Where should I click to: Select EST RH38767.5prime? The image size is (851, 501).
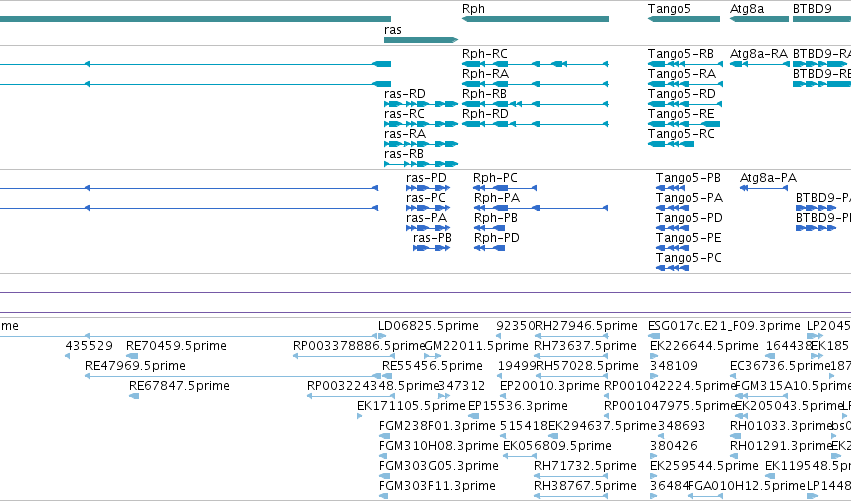[x=586, y=486]
